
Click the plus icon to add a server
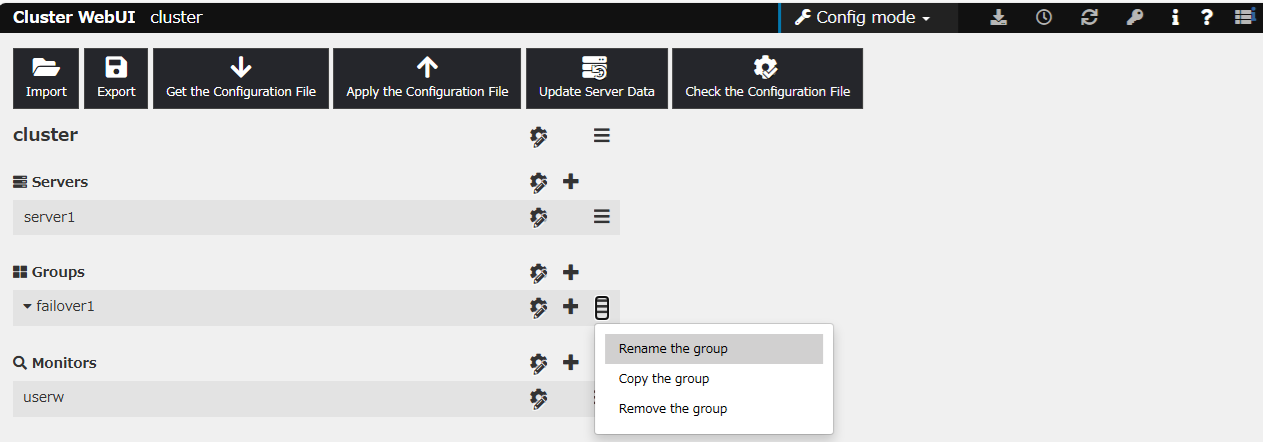click(571, 182)
